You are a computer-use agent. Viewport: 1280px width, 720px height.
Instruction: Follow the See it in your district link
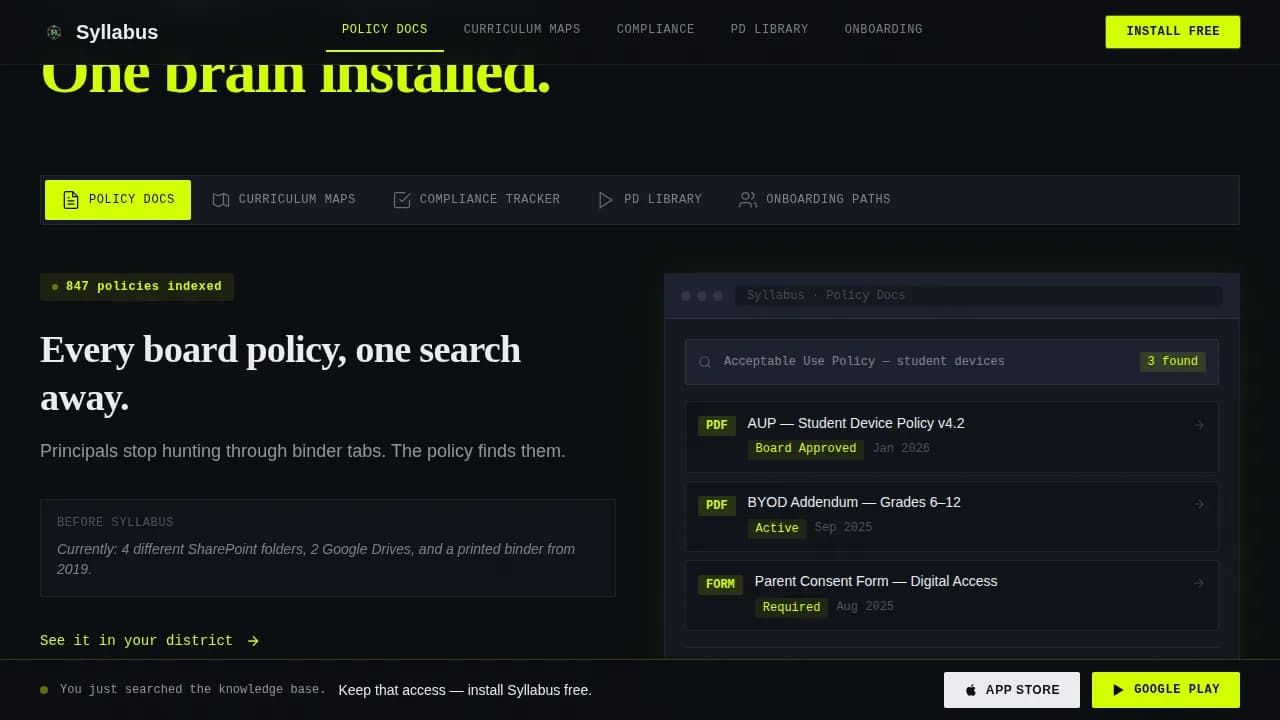[x=150, y=641]
